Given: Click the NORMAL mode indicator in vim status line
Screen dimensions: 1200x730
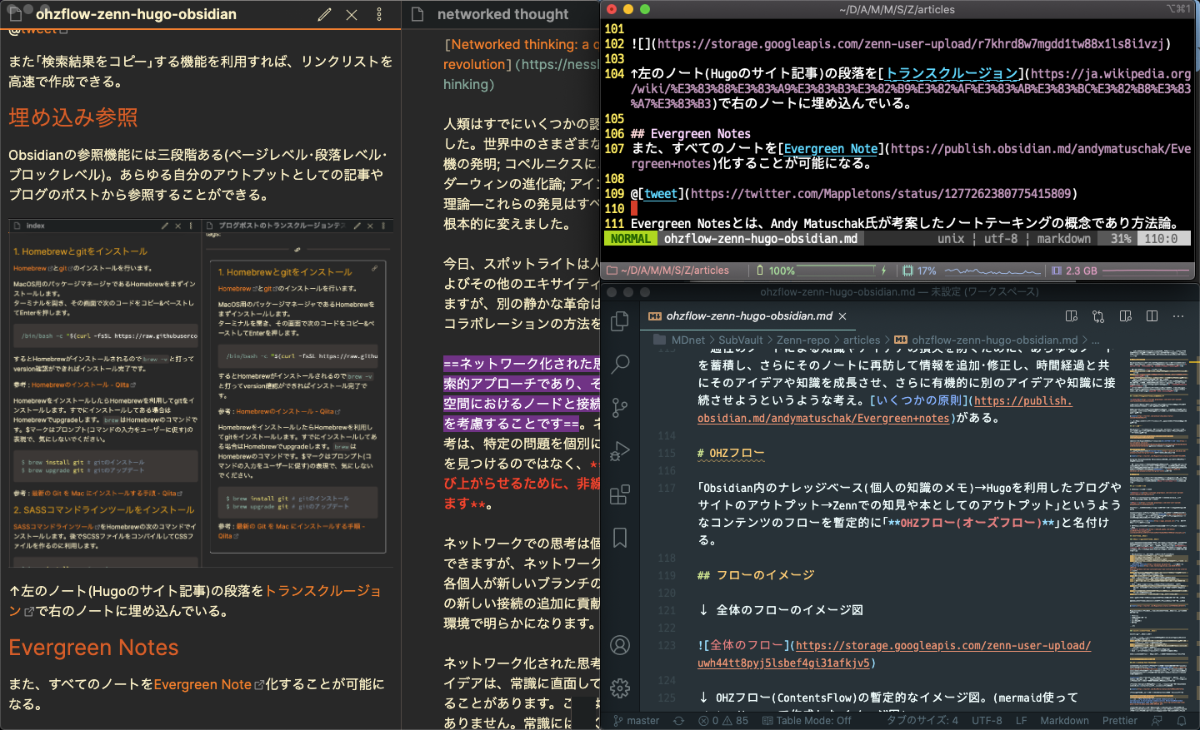Looking at the screenshot, I should click(629, 240).
